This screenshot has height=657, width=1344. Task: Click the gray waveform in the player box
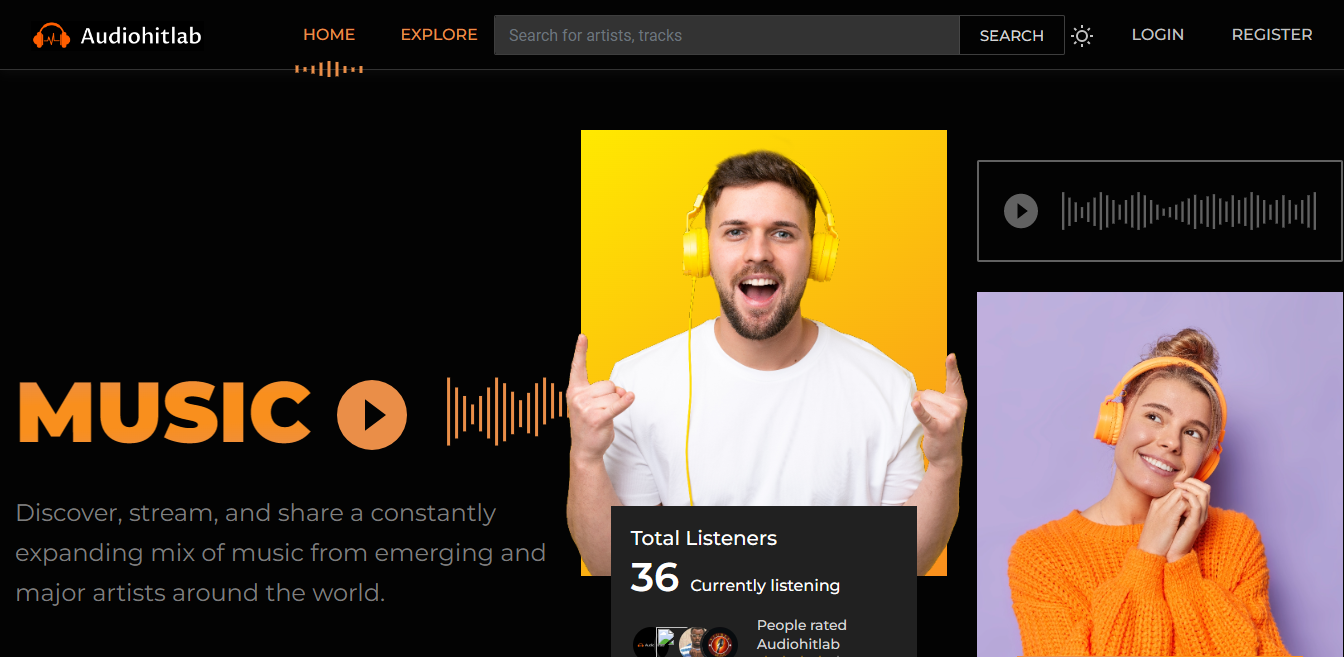(x=1188, y=211)
